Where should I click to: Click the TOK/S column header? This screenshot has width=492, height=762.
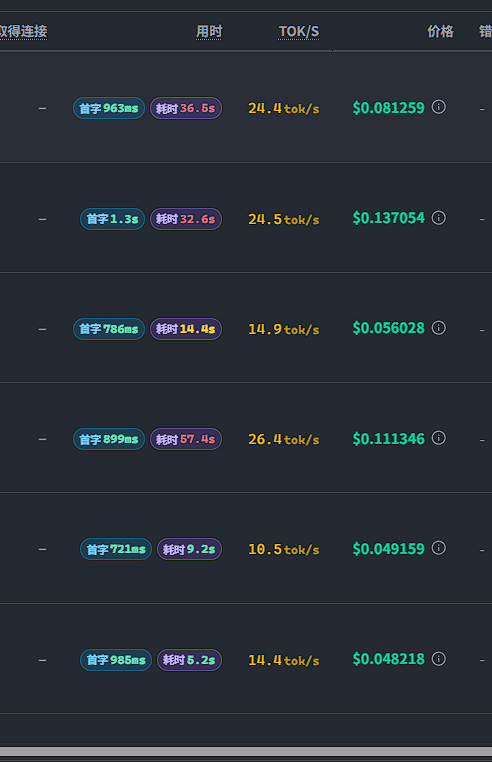[299, 32]
